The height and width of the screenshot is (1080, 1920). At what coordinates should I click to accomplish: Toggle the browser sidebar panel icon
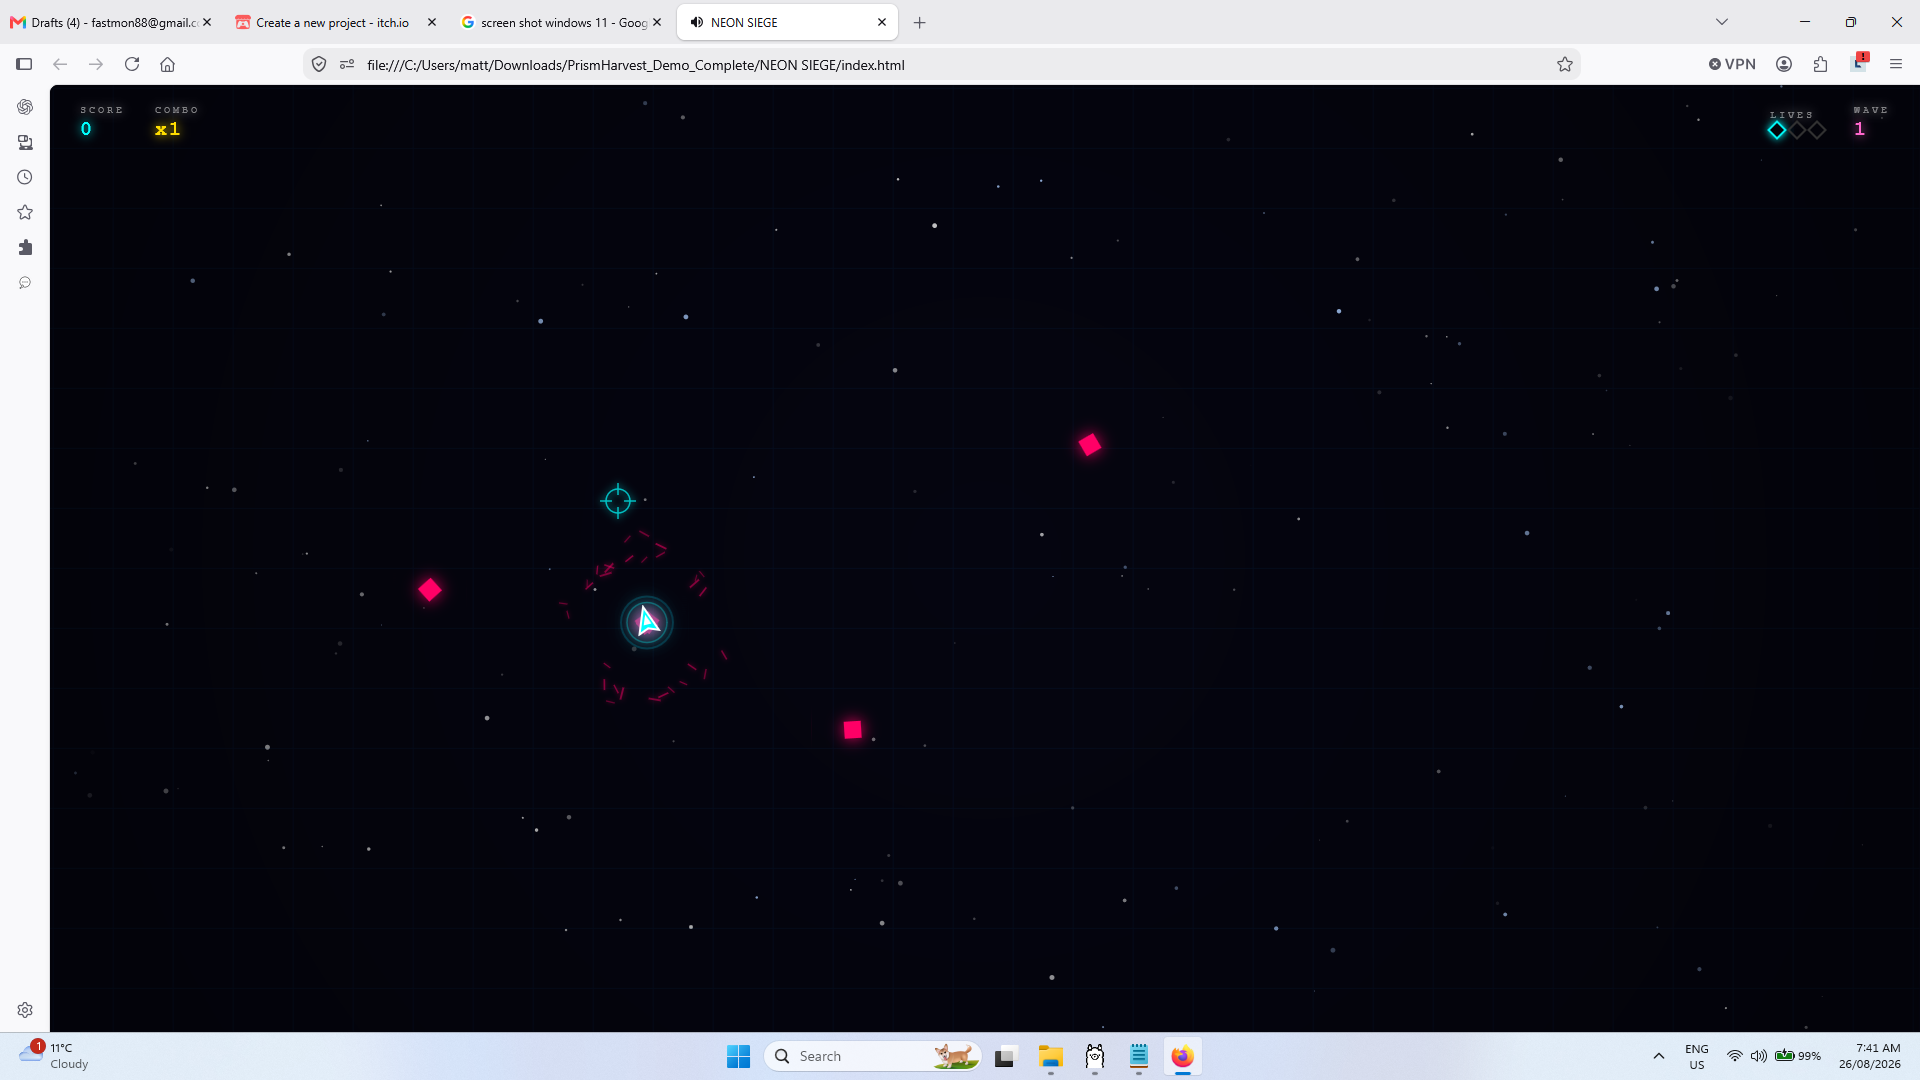24,64
